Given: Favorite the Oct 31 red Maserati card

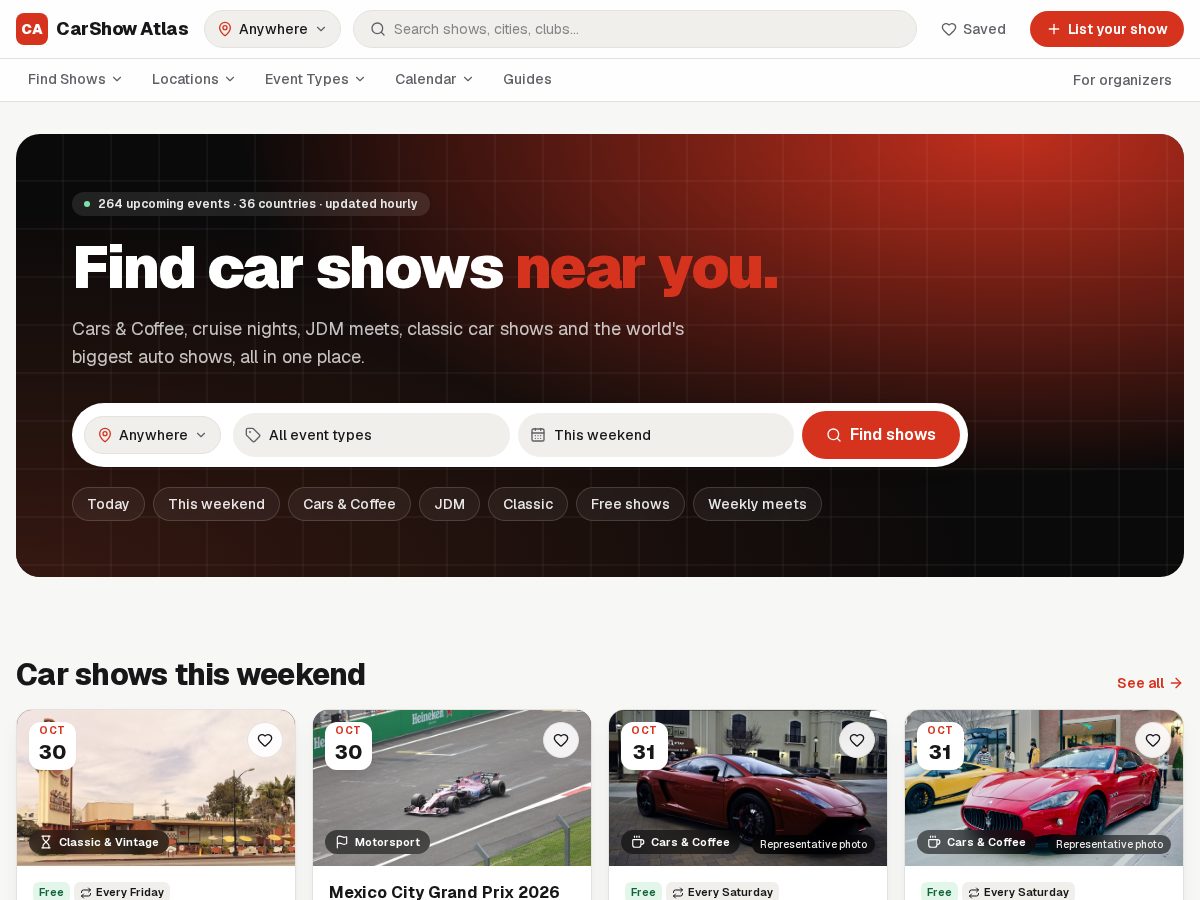Looking at the screenshot, I should pos(1153,740).
